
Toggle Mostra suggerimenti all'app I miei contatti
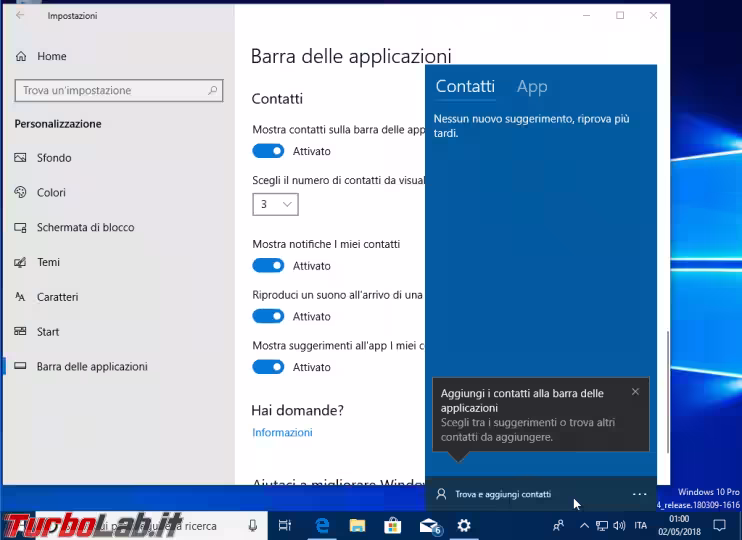[x=268, y=367]
